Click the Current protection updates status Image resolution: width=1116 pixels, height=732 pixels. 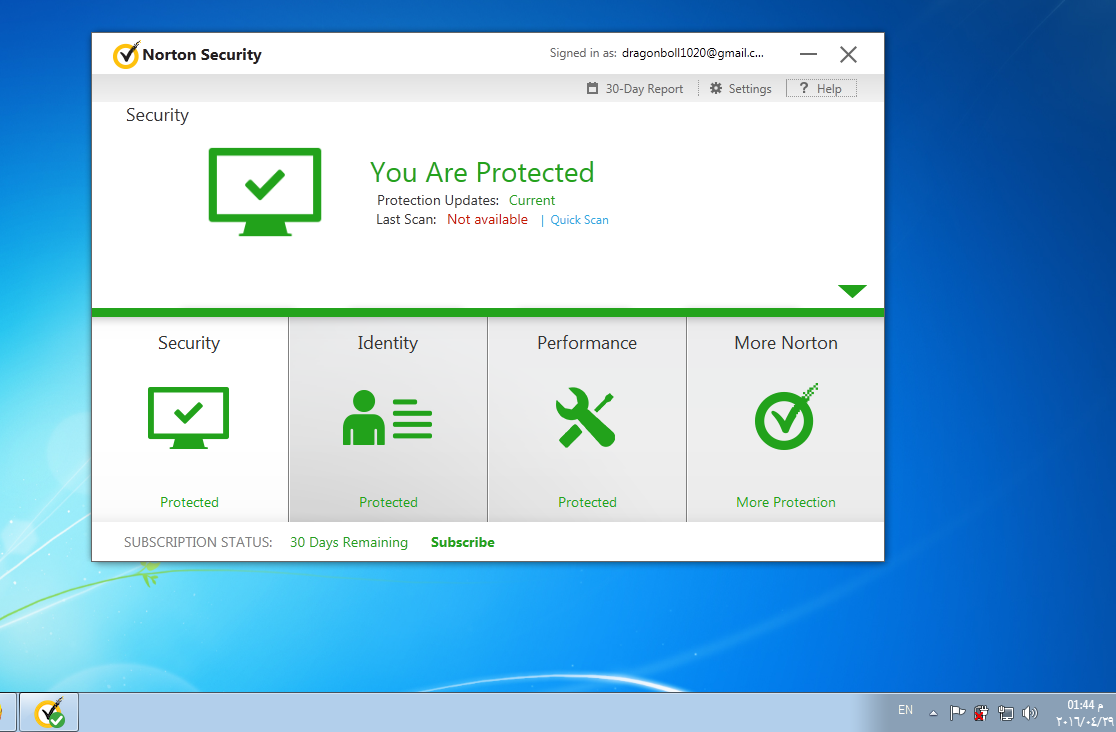click(x=532, y=201)
